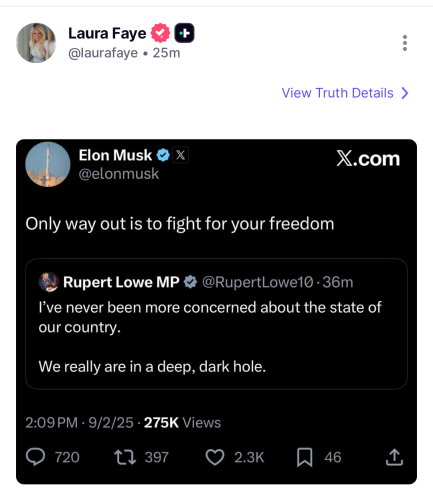Viewport: 433px width, 500px height.
Task: Click Elon Musk's rocket avatar
Action: tap(48, 164)
